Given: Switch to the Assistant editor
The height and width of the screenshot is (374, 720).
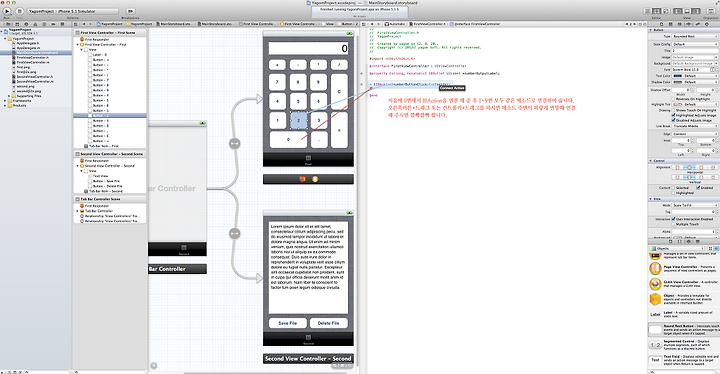Looking at the screenshot, I should tap(657, 11).
